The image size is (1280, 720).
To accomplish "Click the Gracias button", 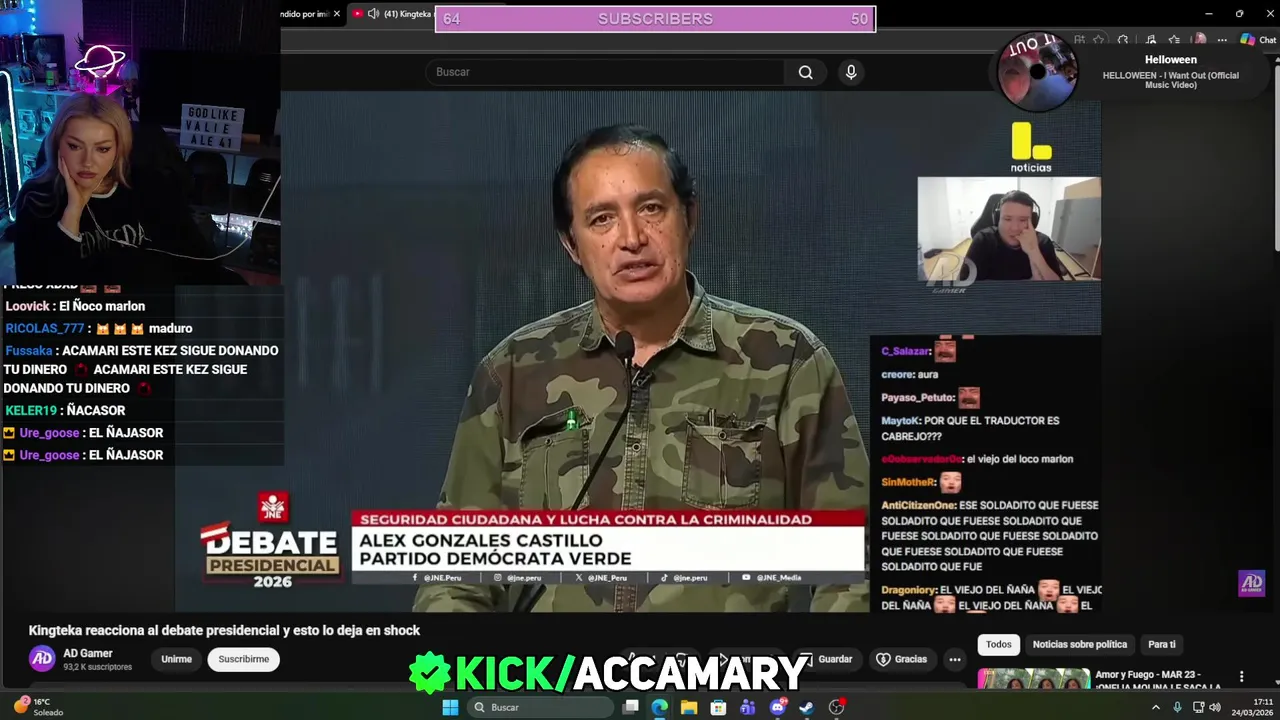I will (x=902, y=659).
